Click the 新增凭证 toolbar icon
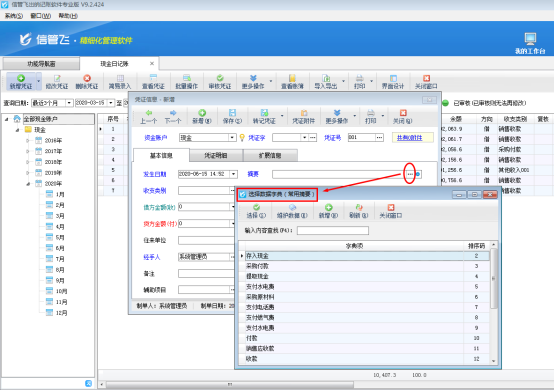Viewport: 554px width, 390px height. 21,81
